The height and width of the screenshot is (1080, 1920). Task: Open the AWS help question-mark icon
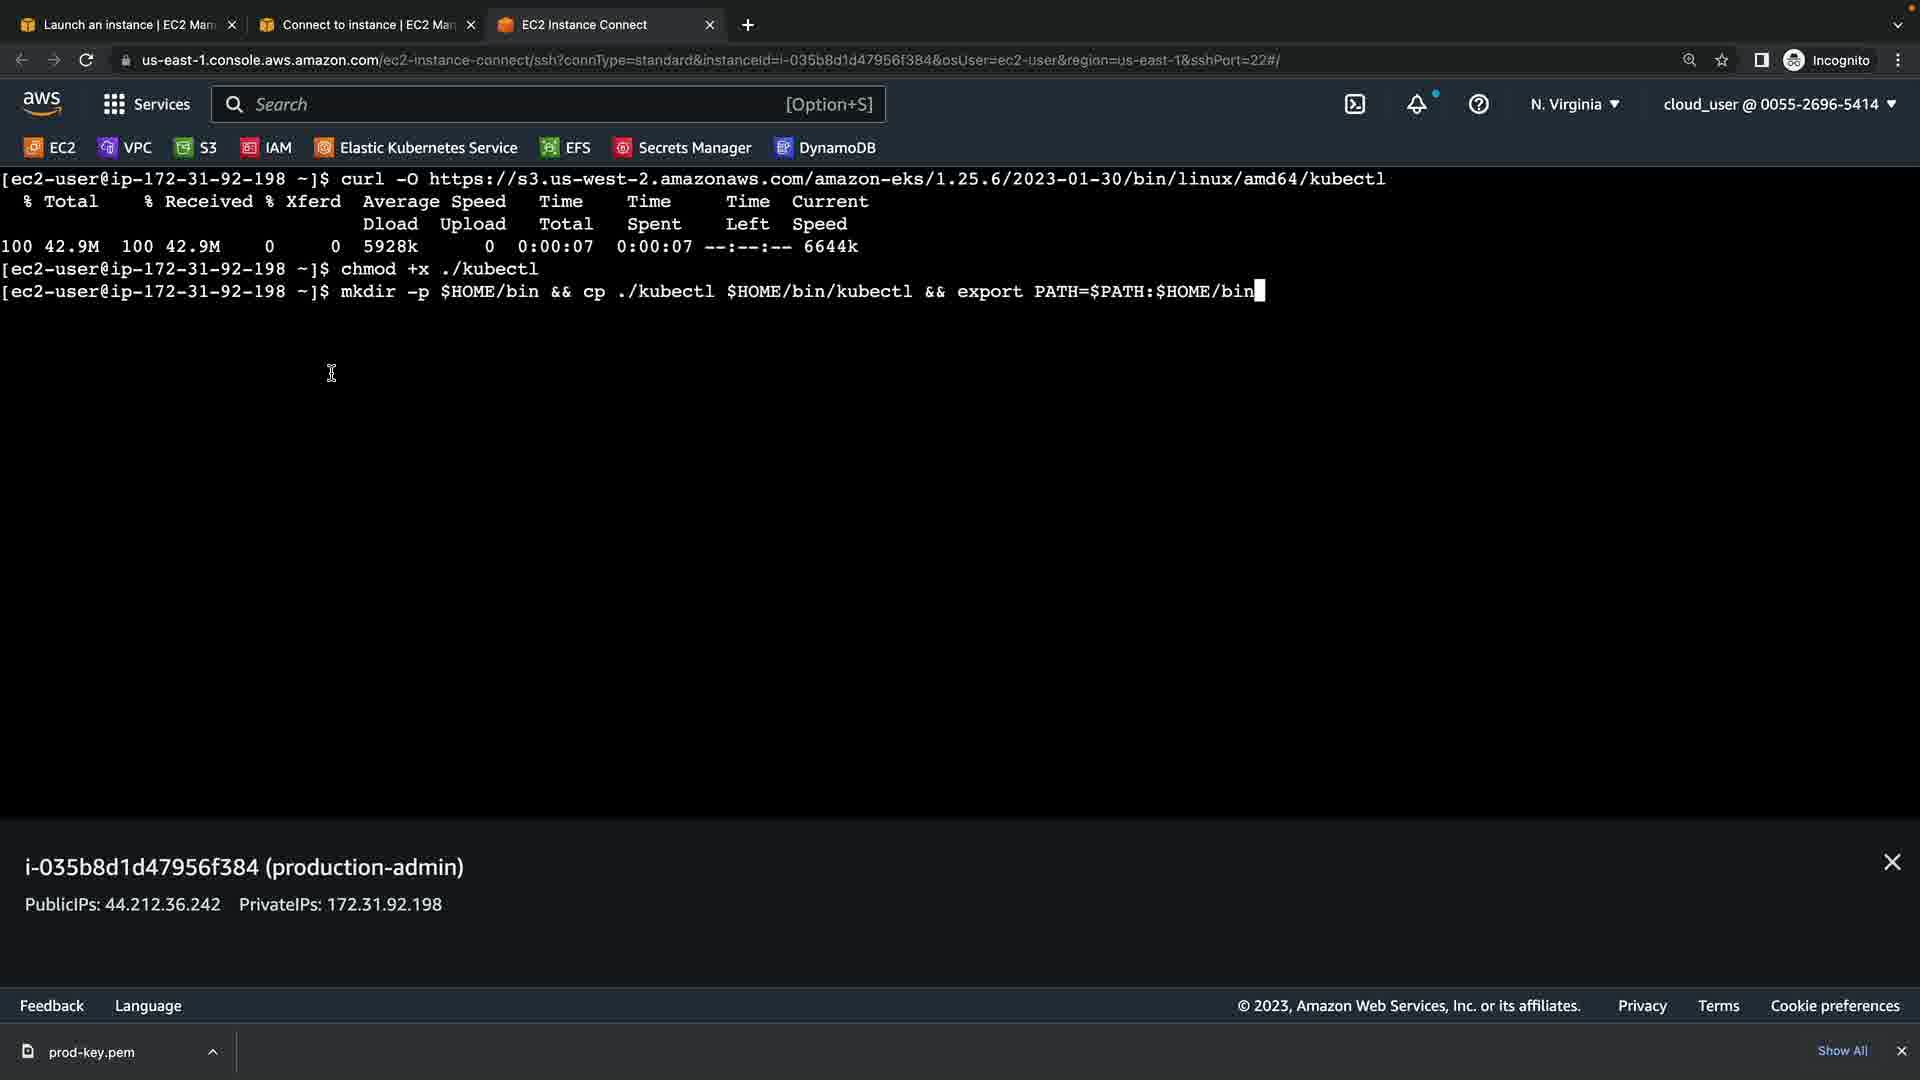click(1478, 104)
